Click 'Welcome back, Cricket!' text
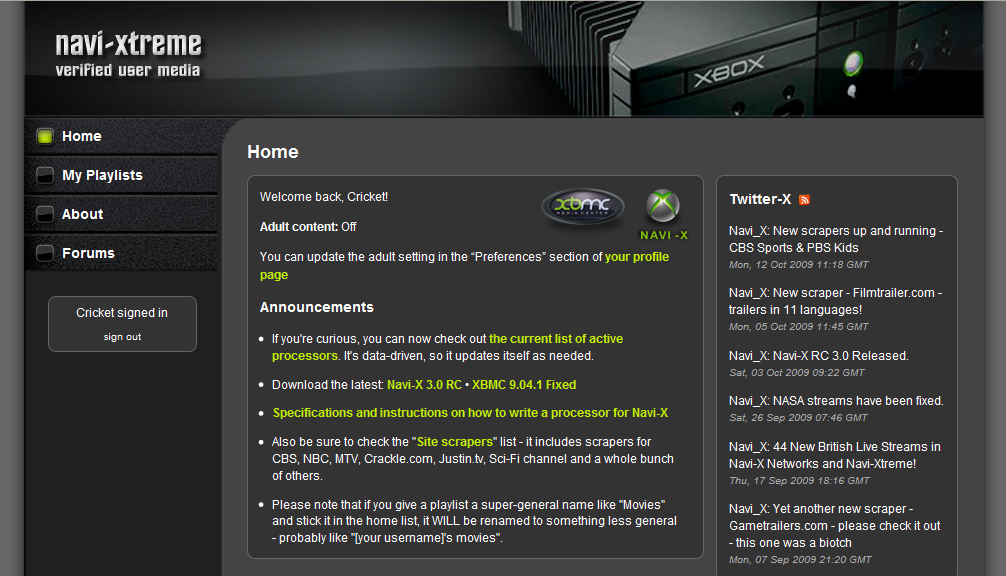This screenshot has height=576, width=1006. 324,197
